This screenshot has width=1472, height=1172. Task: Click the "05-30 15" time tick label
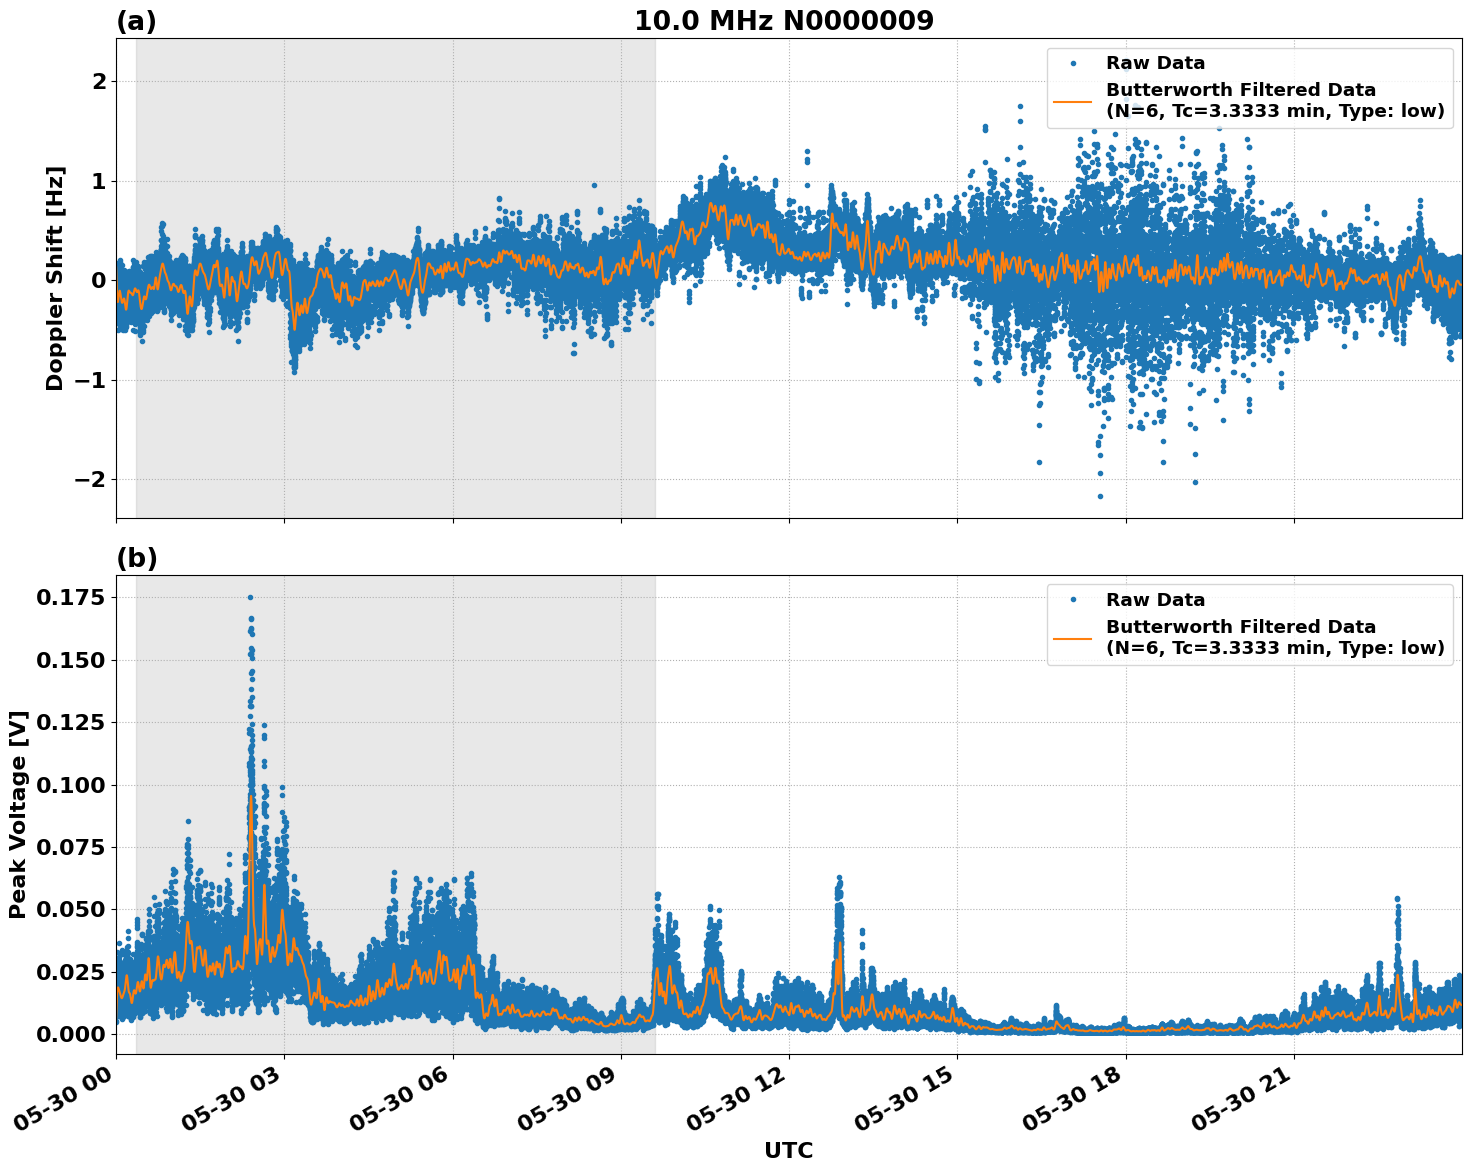910,1099
